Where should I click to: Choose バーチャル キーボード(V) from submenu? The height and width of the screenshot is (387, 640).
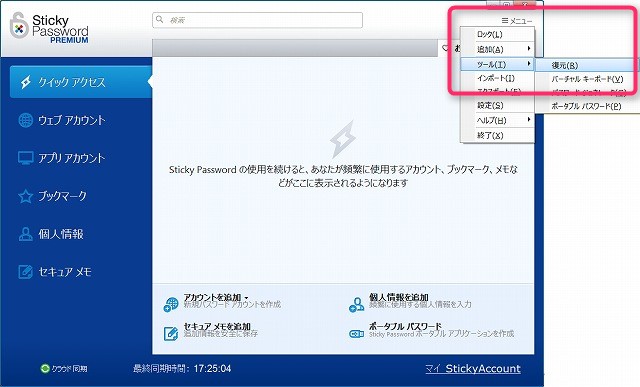pos(587,79)
